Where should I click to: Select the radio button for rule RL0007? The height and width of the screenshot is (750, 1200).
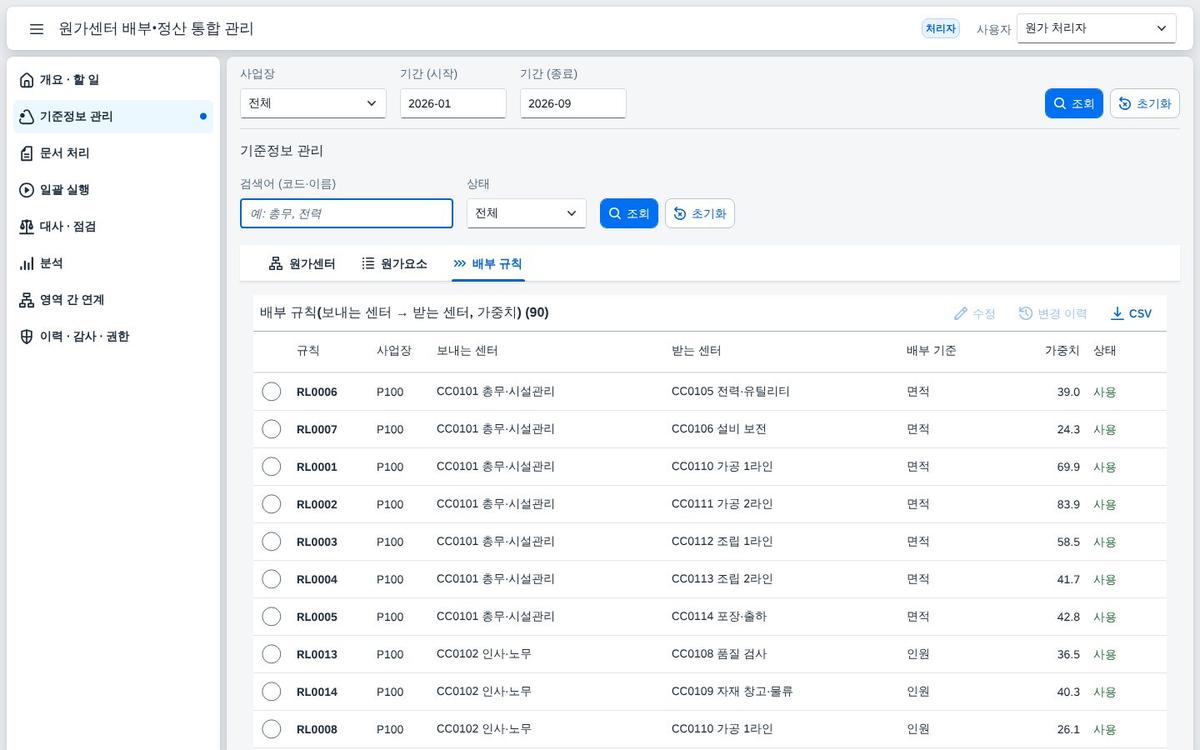coord(271,429)
